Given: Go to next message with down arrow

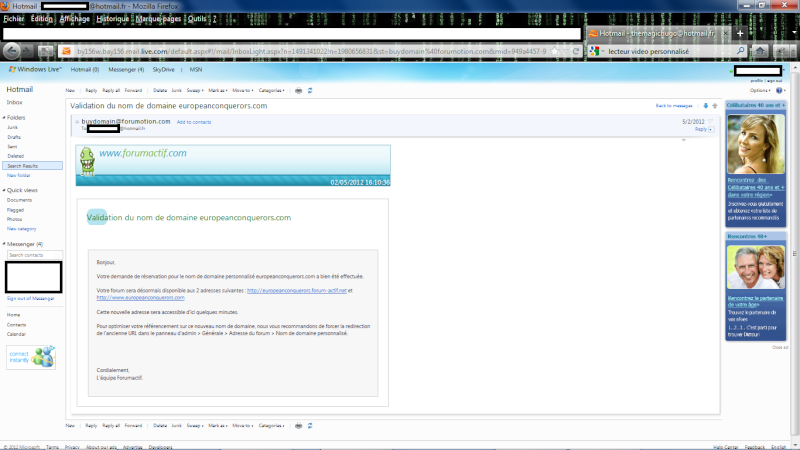Looking at the screenshot, I should coord(706,106).
